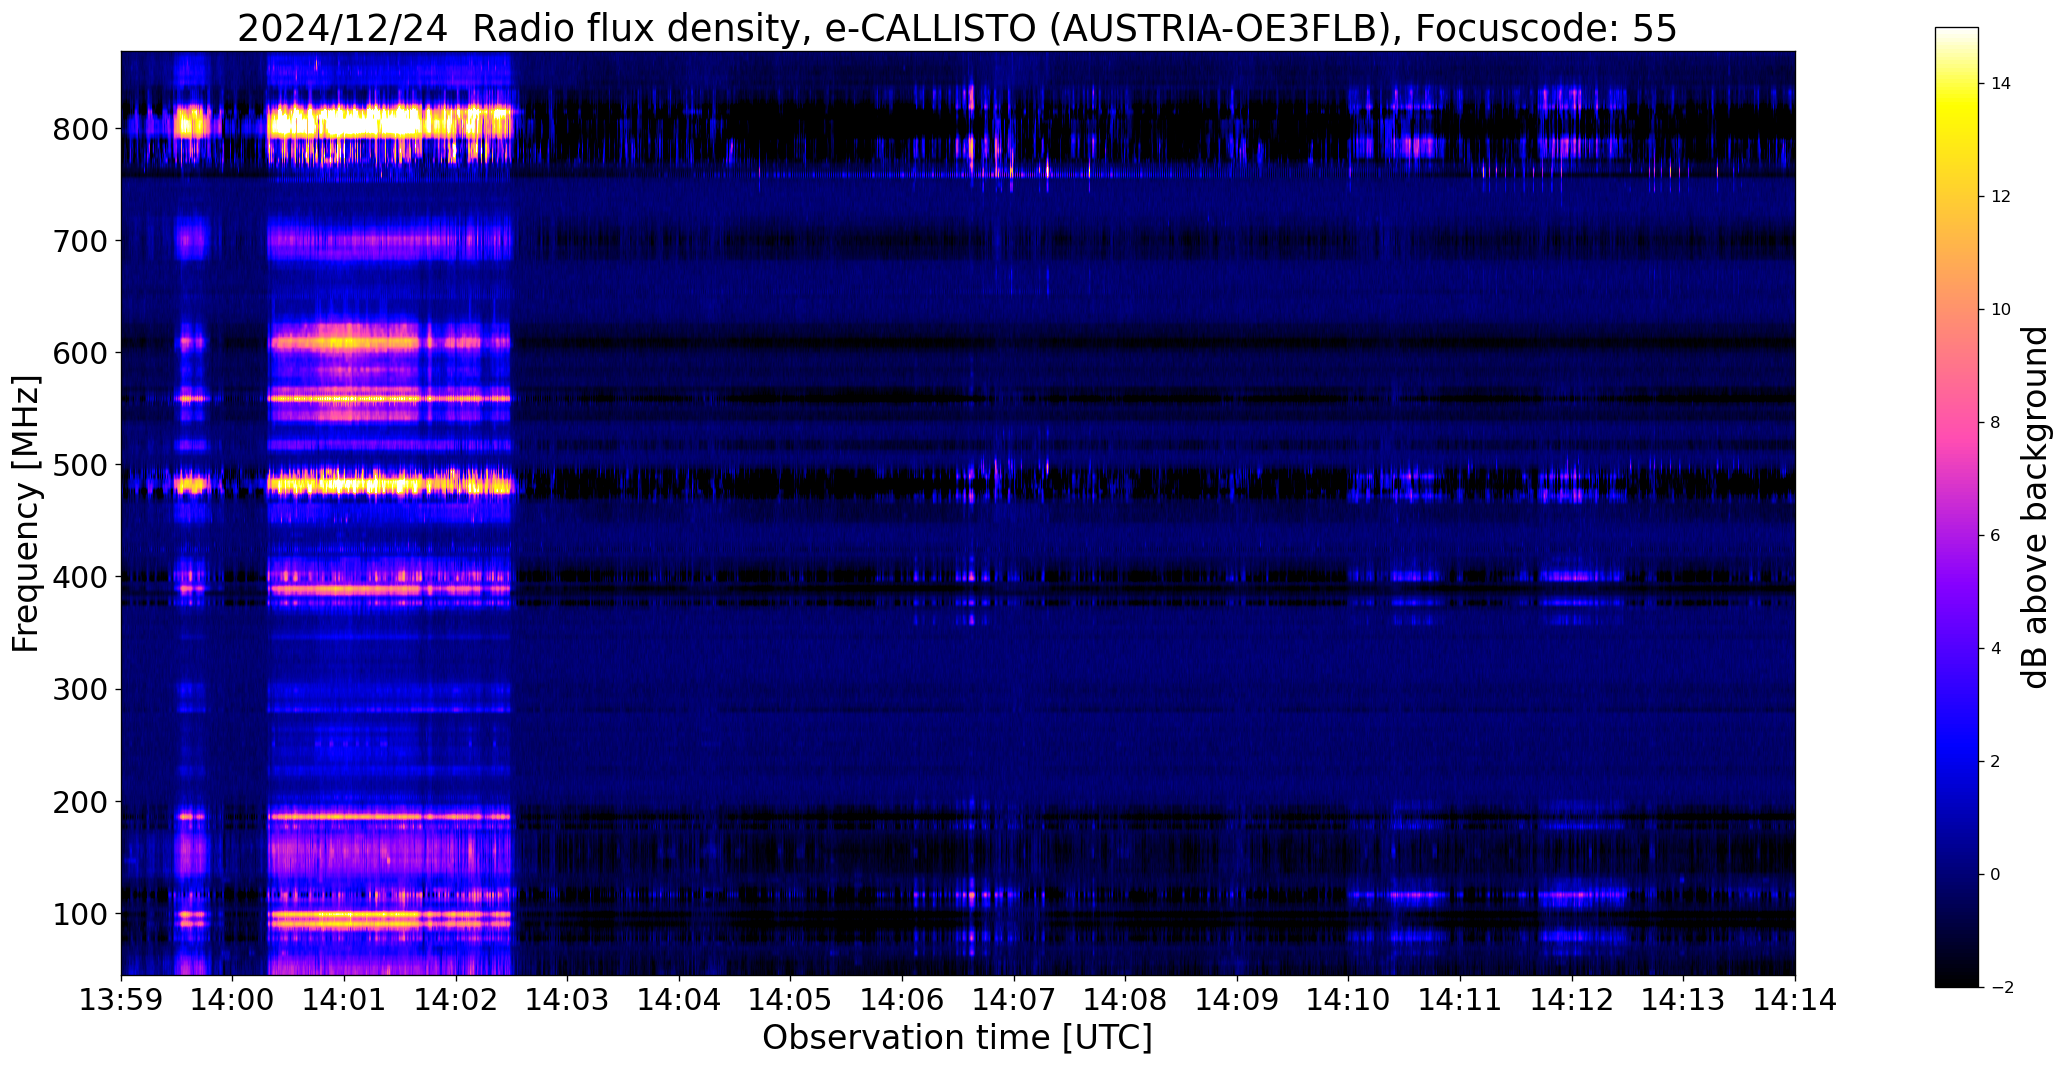Viewport: 2066px width, 1067px height.
Task: Click the 'dB above background' colorbar label
Action: tap(2035, 507)
